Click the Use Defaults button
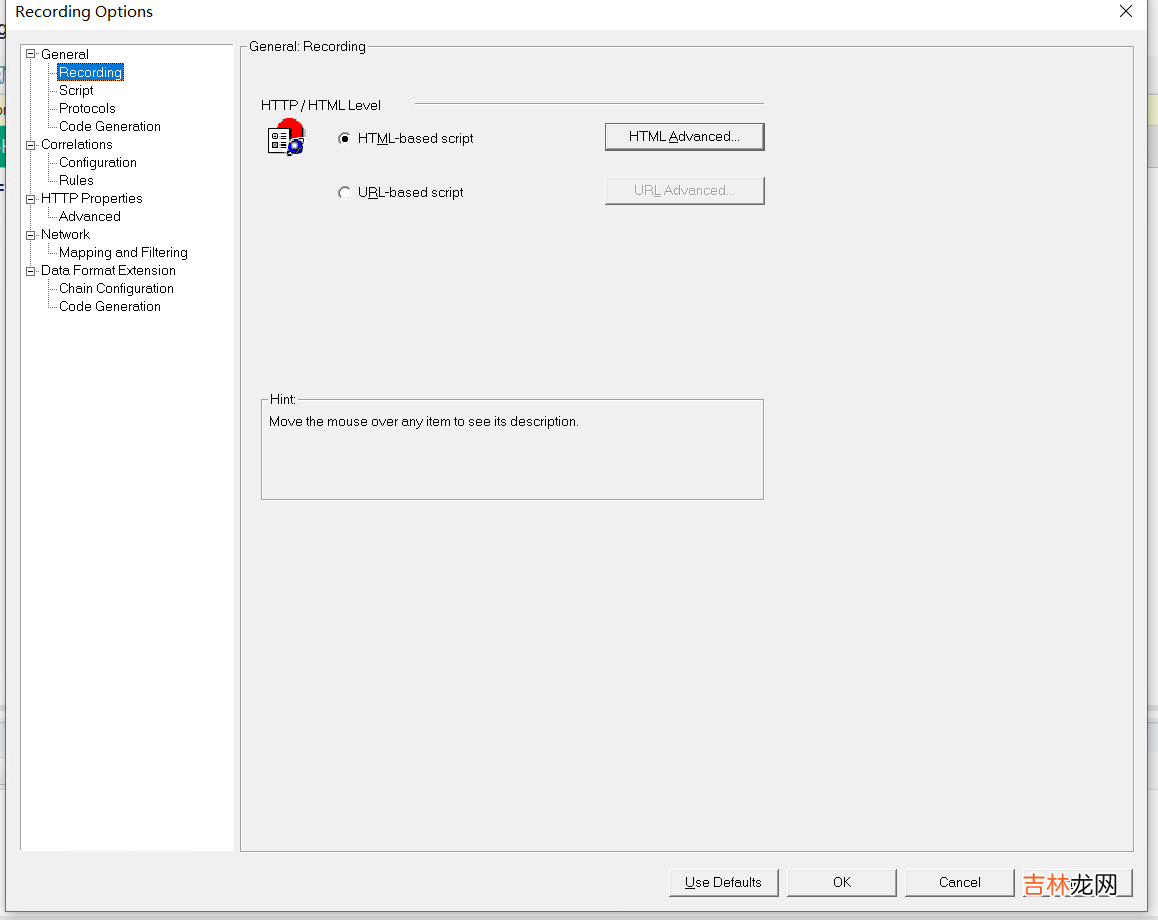Screen dimensions: 1158x920 pyautogui.click(x=723, y=882)
